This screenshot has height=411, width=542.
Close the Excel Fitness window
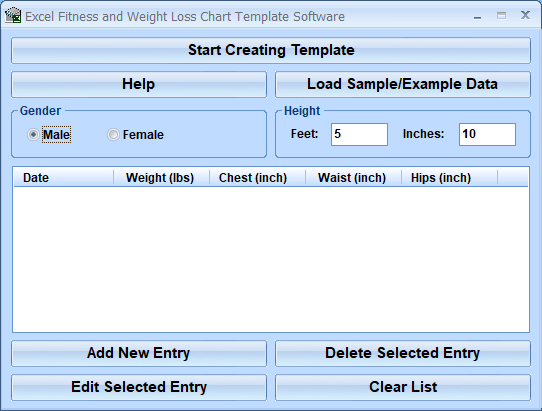click(525, 15)
